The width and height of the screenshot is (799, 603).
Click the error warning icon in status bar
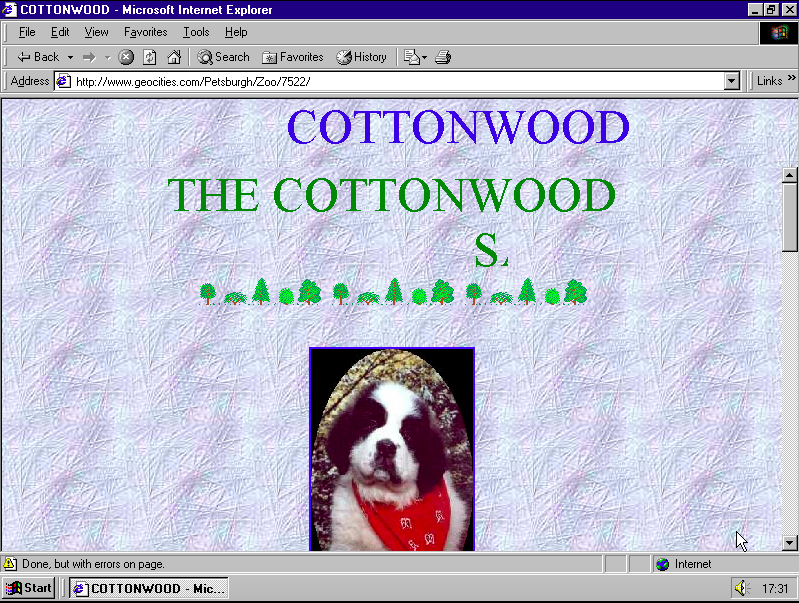pos(10,564)
